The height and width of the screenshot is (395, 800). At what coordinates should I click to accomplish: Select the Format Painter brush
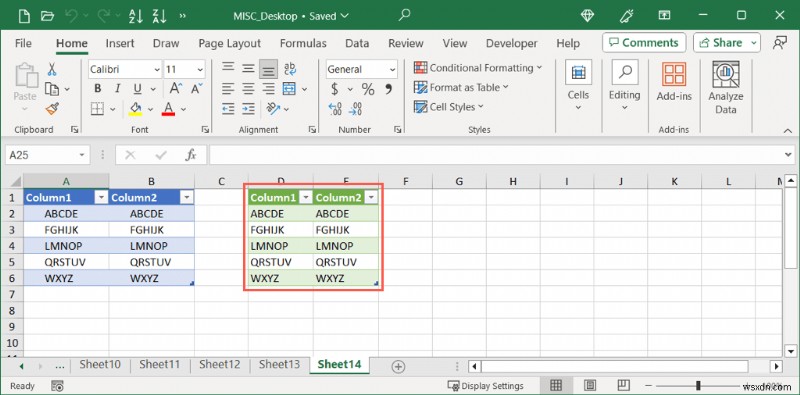(52, 108)
